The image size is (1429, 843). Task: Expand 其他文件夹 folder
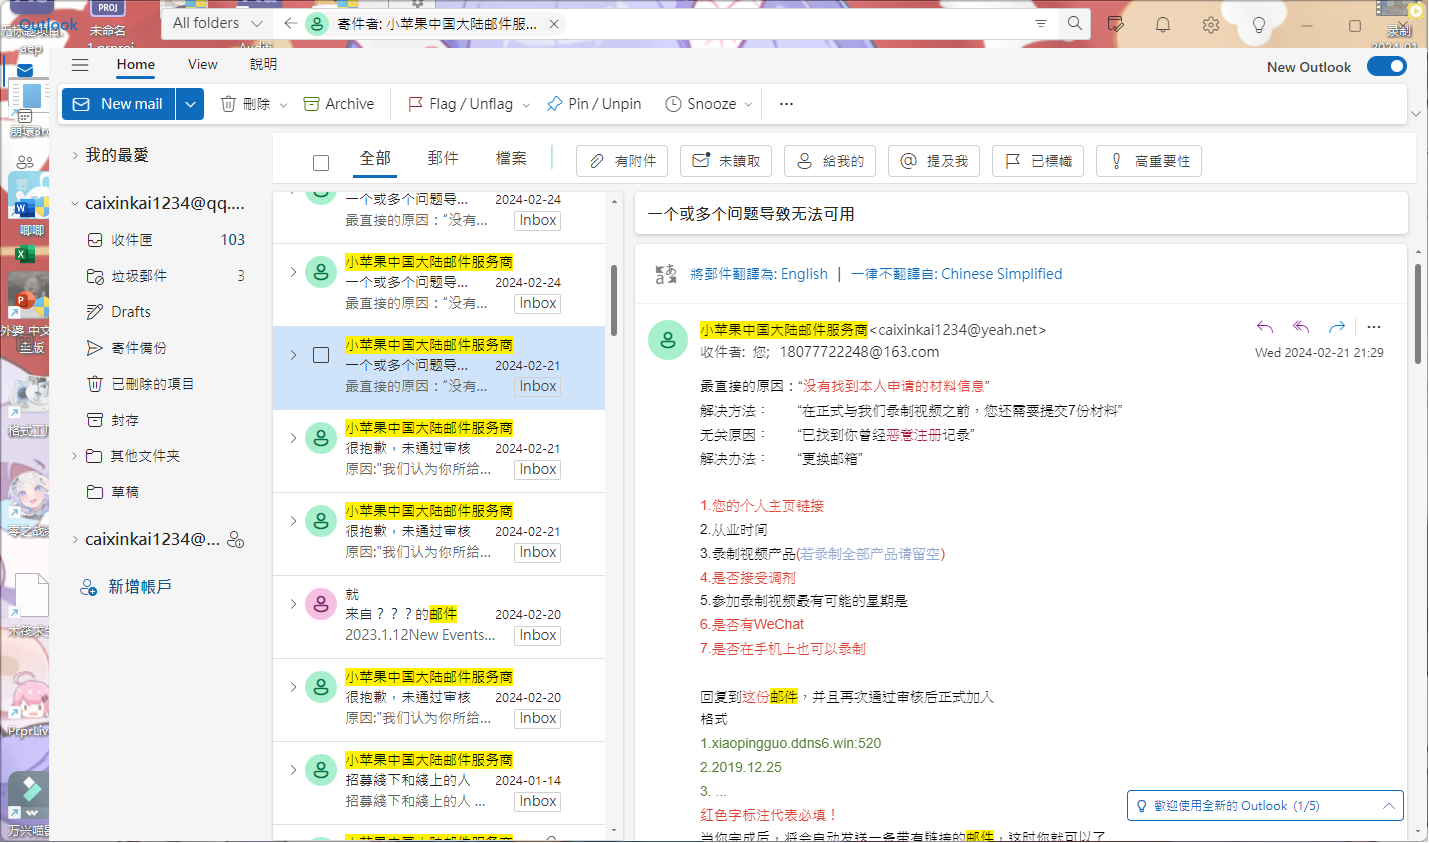coord(75,456)
